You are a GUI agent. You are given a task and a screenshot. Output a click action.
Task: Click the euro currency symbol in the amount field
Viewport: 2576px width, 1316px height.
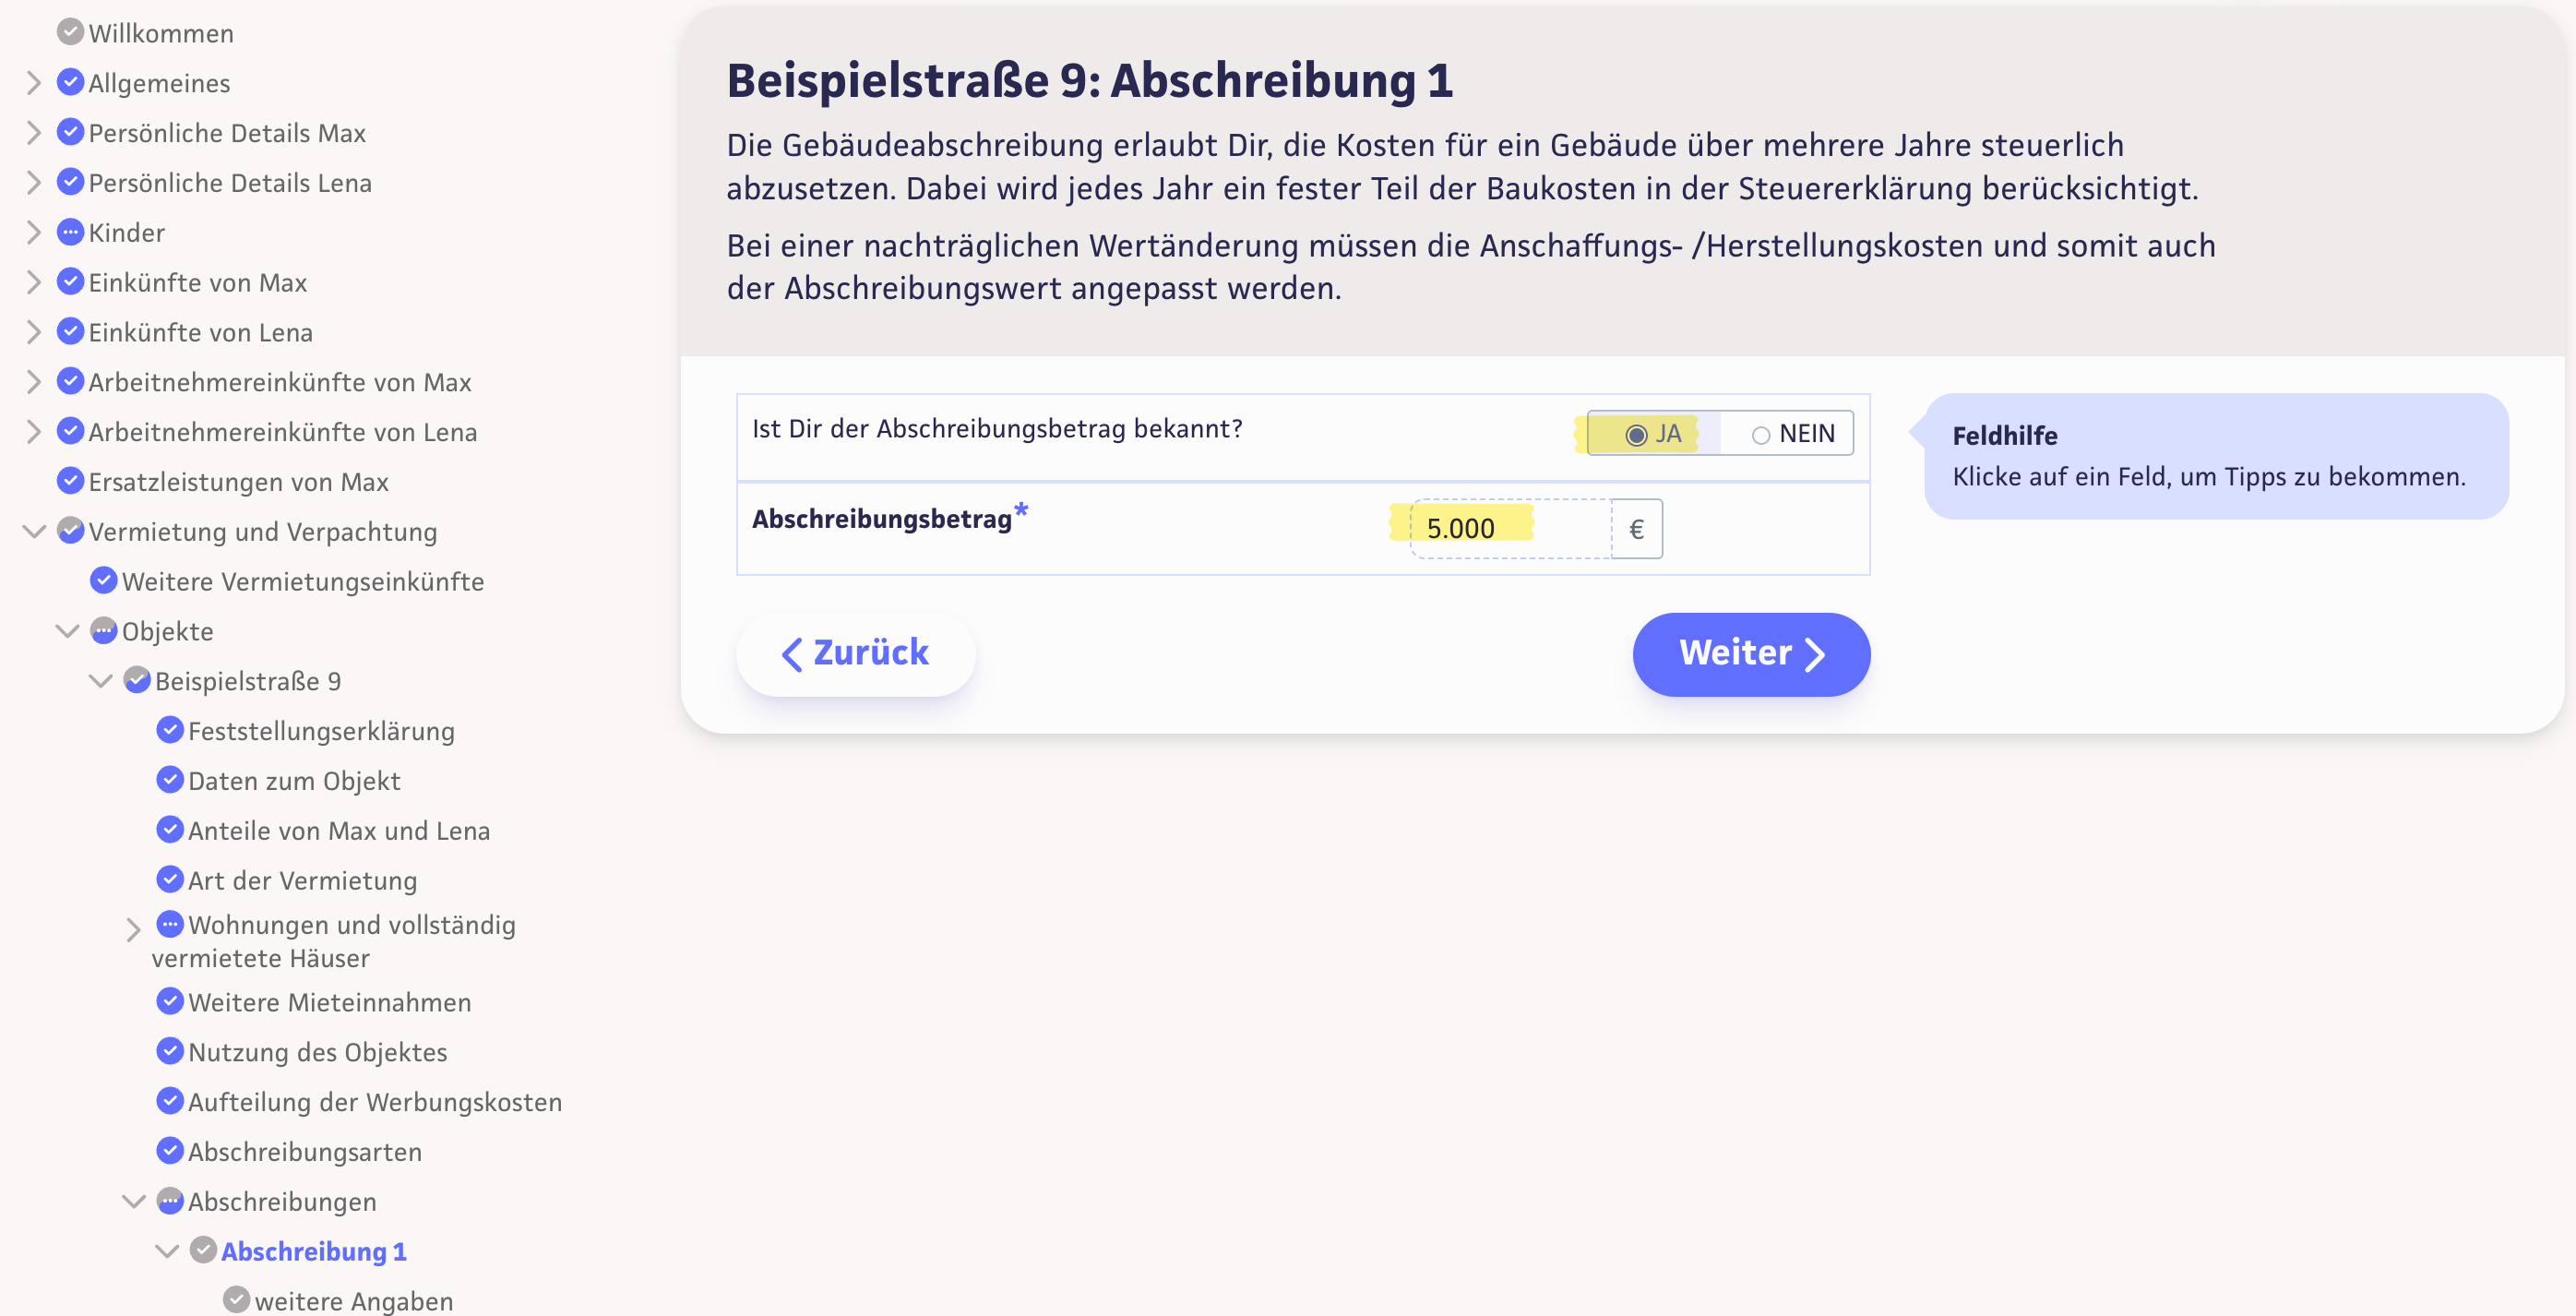pos(1636,529)
